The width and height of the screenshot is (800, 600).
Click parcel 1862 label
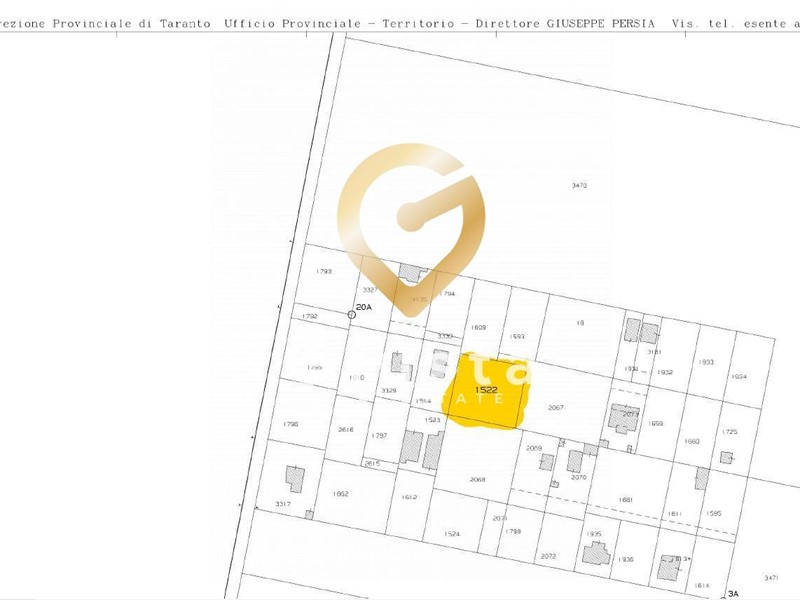[x=340, y=494]
